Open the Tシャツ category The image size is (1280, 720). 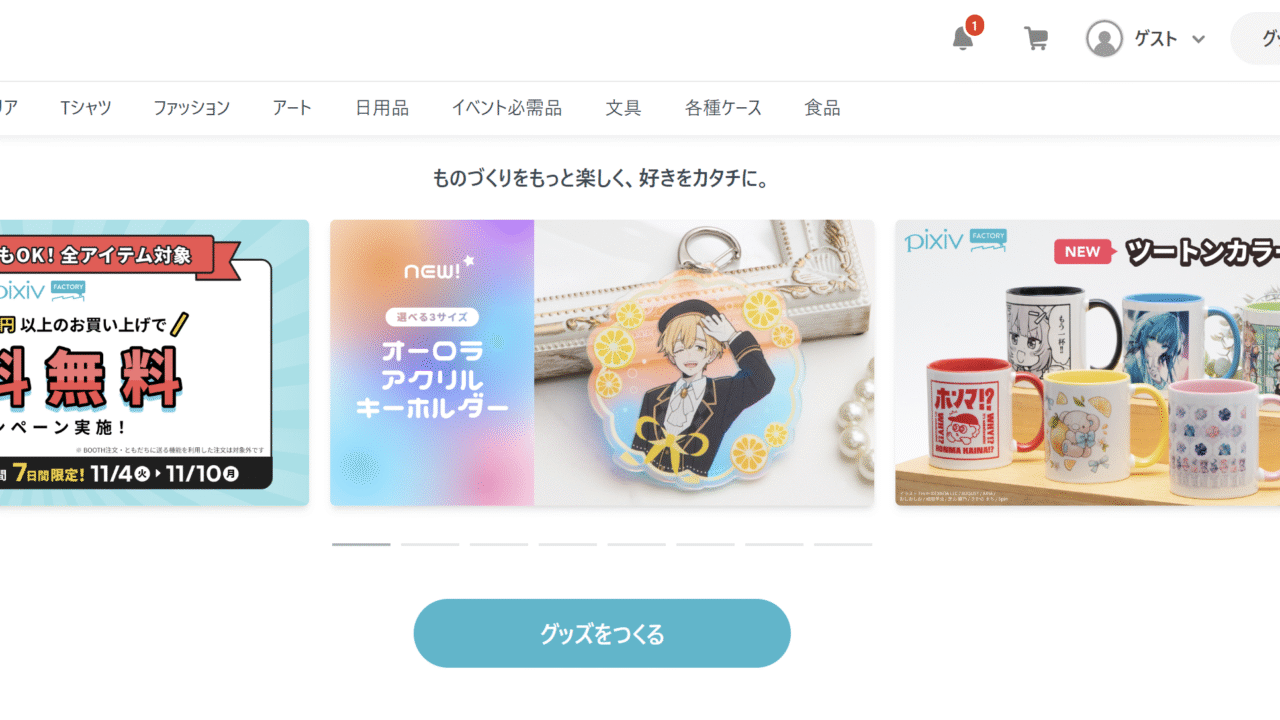pyautogui.click(x=86, y=108)
